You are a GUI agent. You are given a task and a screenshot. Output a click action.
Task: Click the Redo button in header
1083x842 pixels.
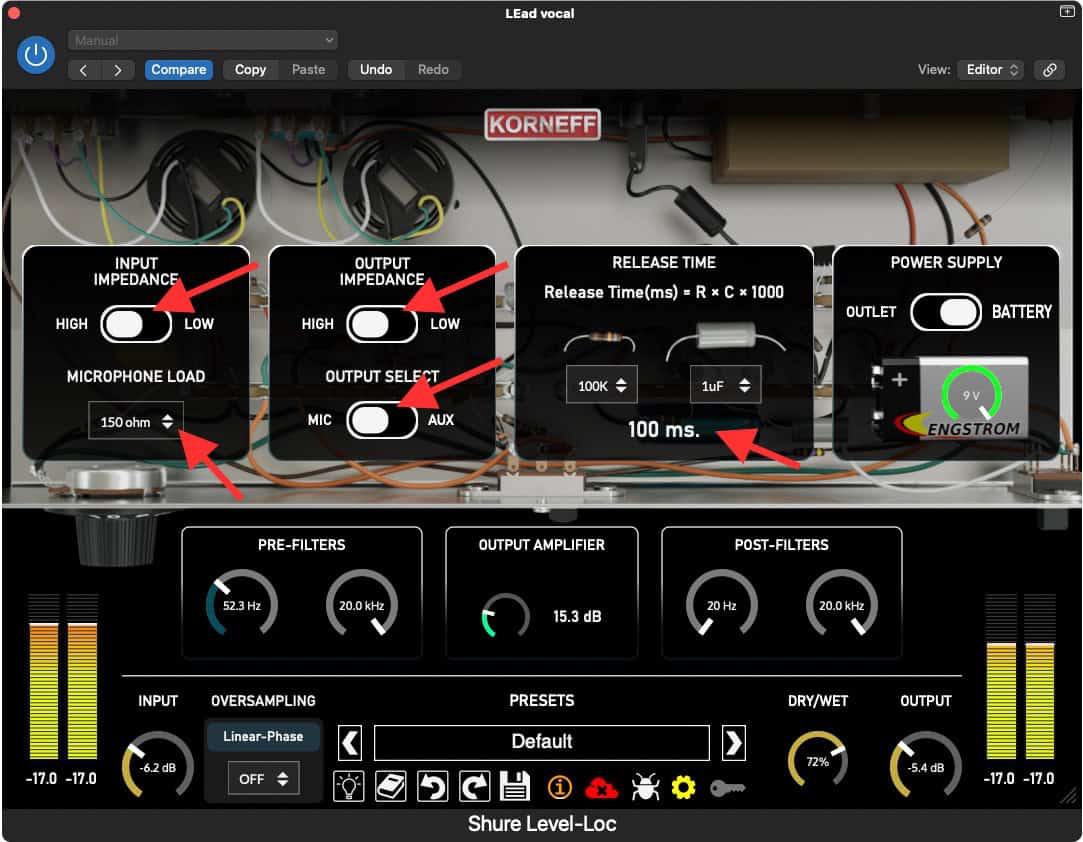click(x=433, y=70)
